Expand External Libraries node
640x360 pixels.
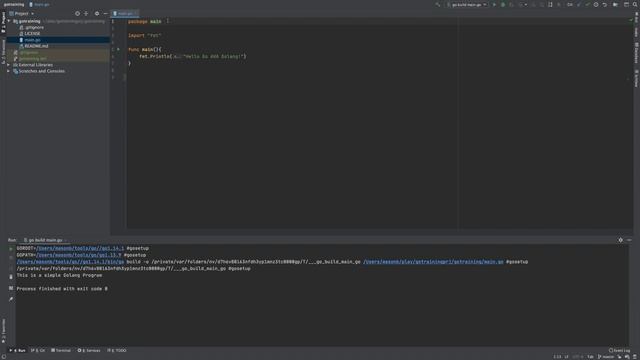pyautogui.click(x=9, y=65)
